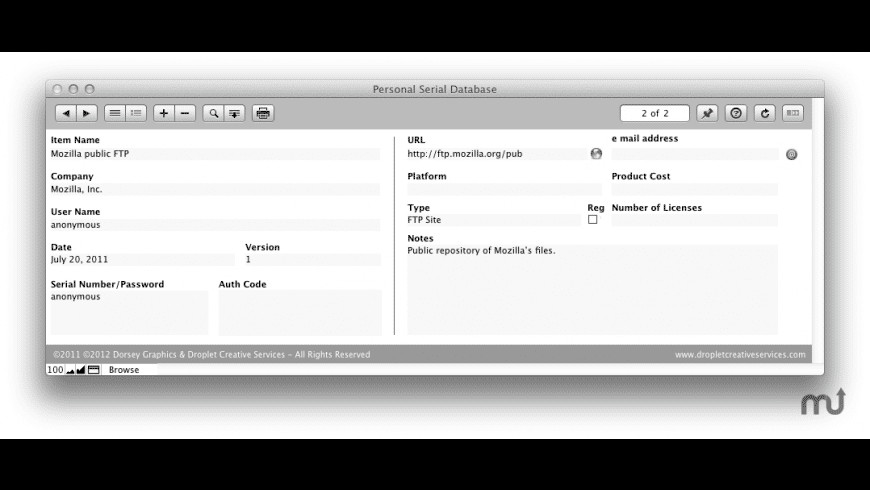Click the empty e mail address field
The image size is (870, 490).
click(x=695, y=154)
